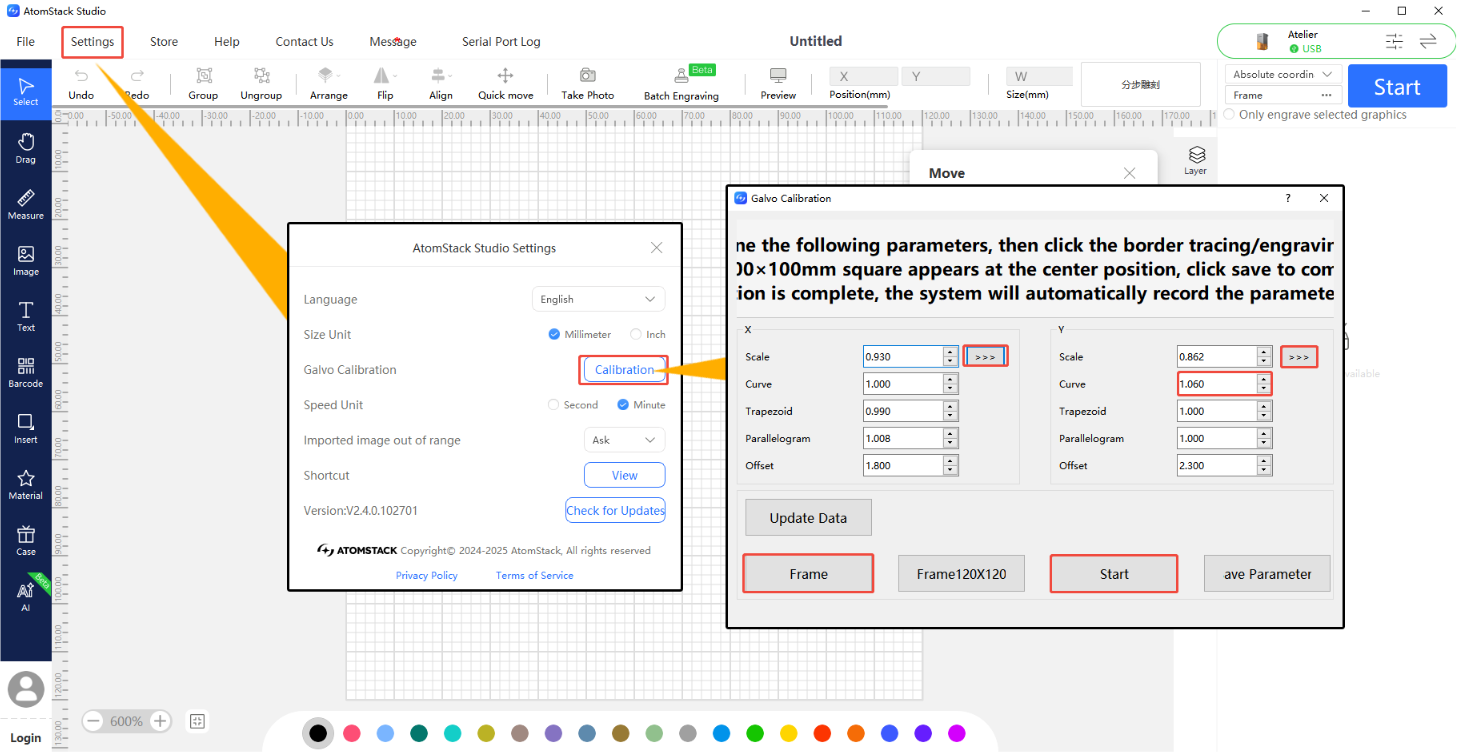1461x754 pixels.
Task: Enable Only engrave selected graphics option
Action: 1315,115
